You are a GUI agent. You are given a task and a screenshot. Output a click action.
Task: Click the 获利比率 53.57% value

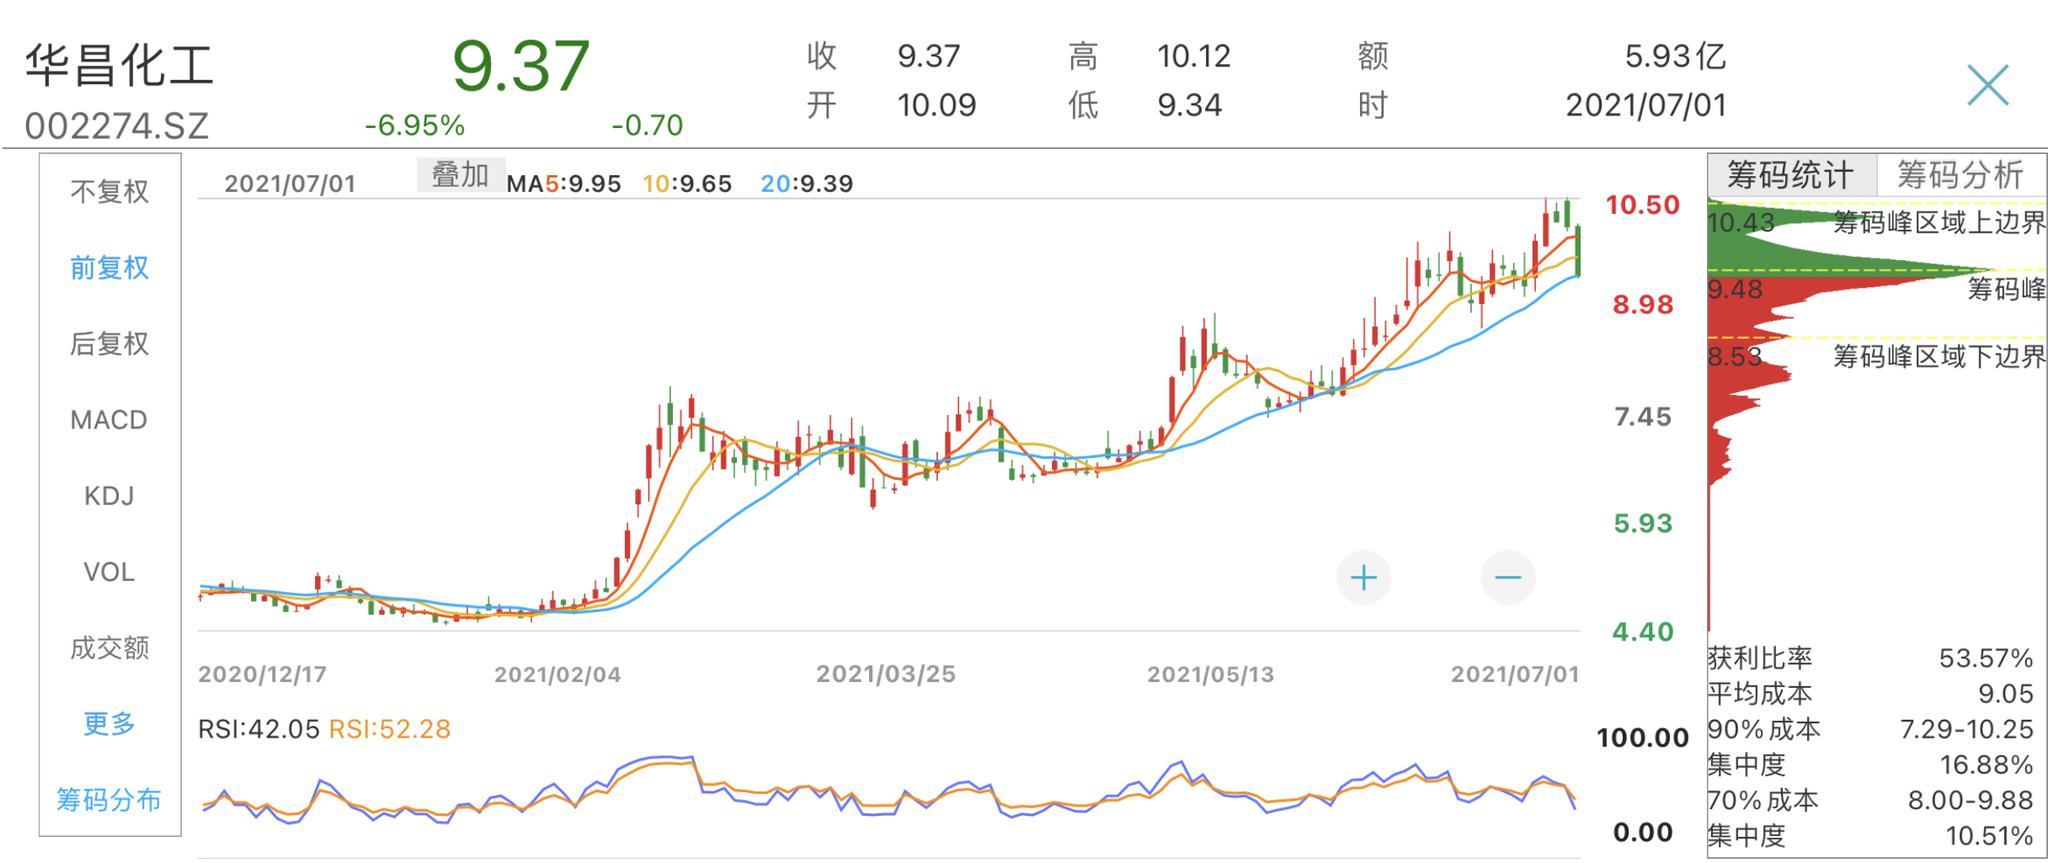(x=1986, y=658)
